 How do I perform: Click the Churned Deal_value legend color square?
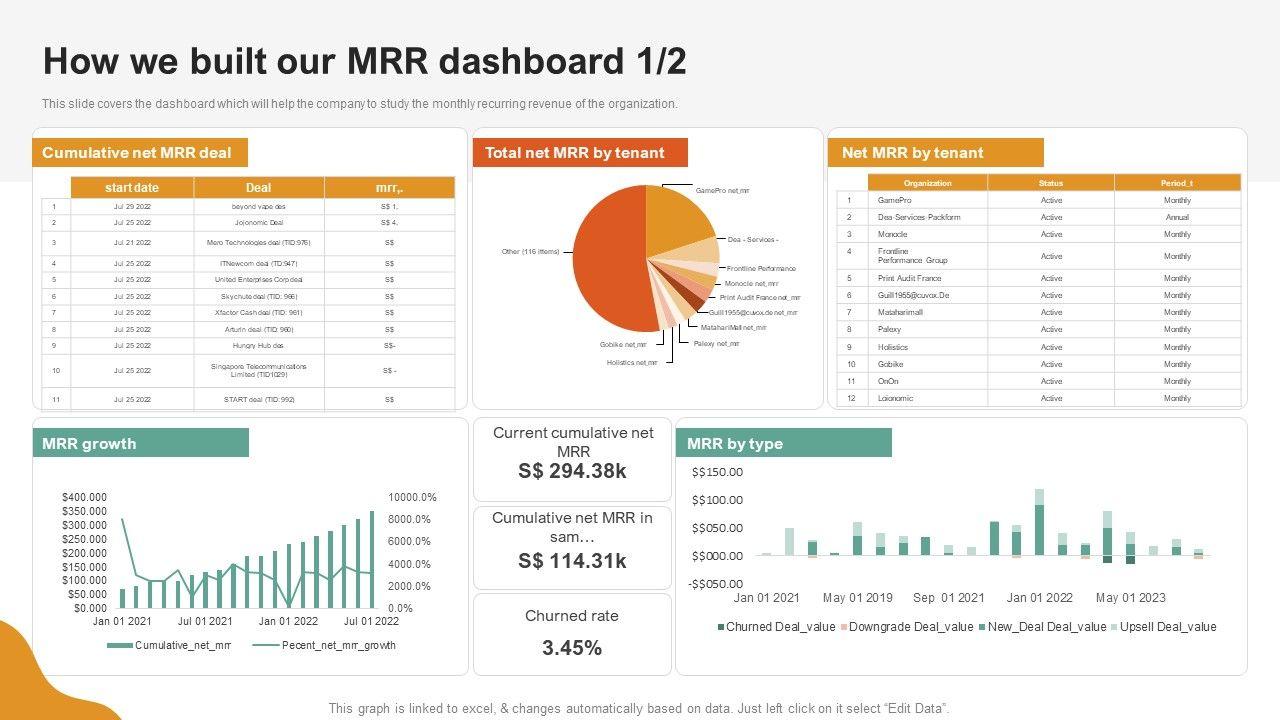[x=721, y=627]
